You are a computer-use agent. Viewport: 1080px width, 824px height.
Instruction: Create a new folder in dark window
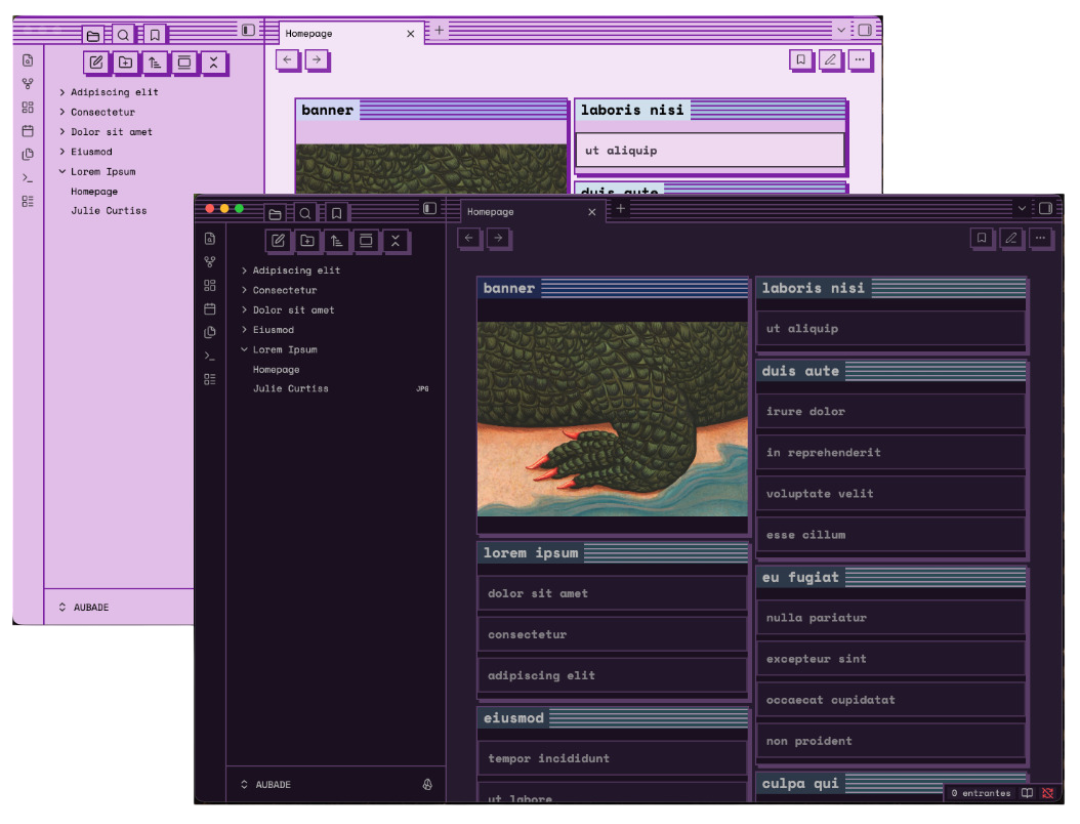[307, 240]
